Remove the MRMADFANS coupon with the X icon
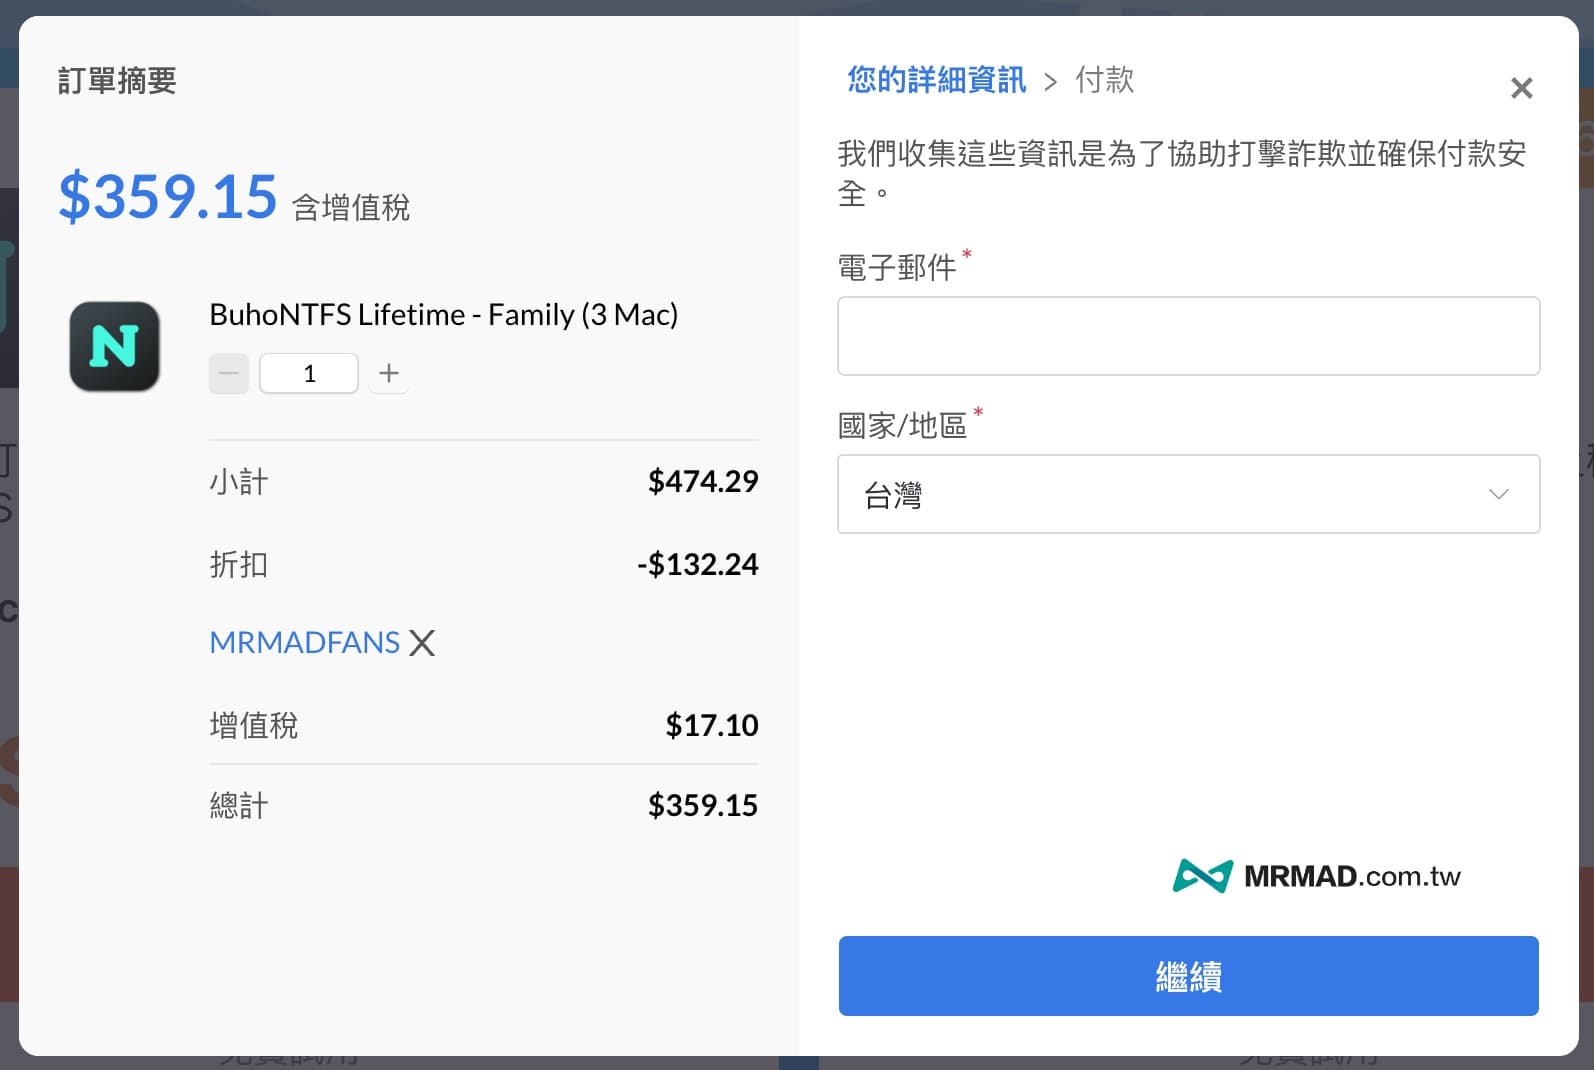The width and height of the screenshot is (1594, 1070). (423, 643)
